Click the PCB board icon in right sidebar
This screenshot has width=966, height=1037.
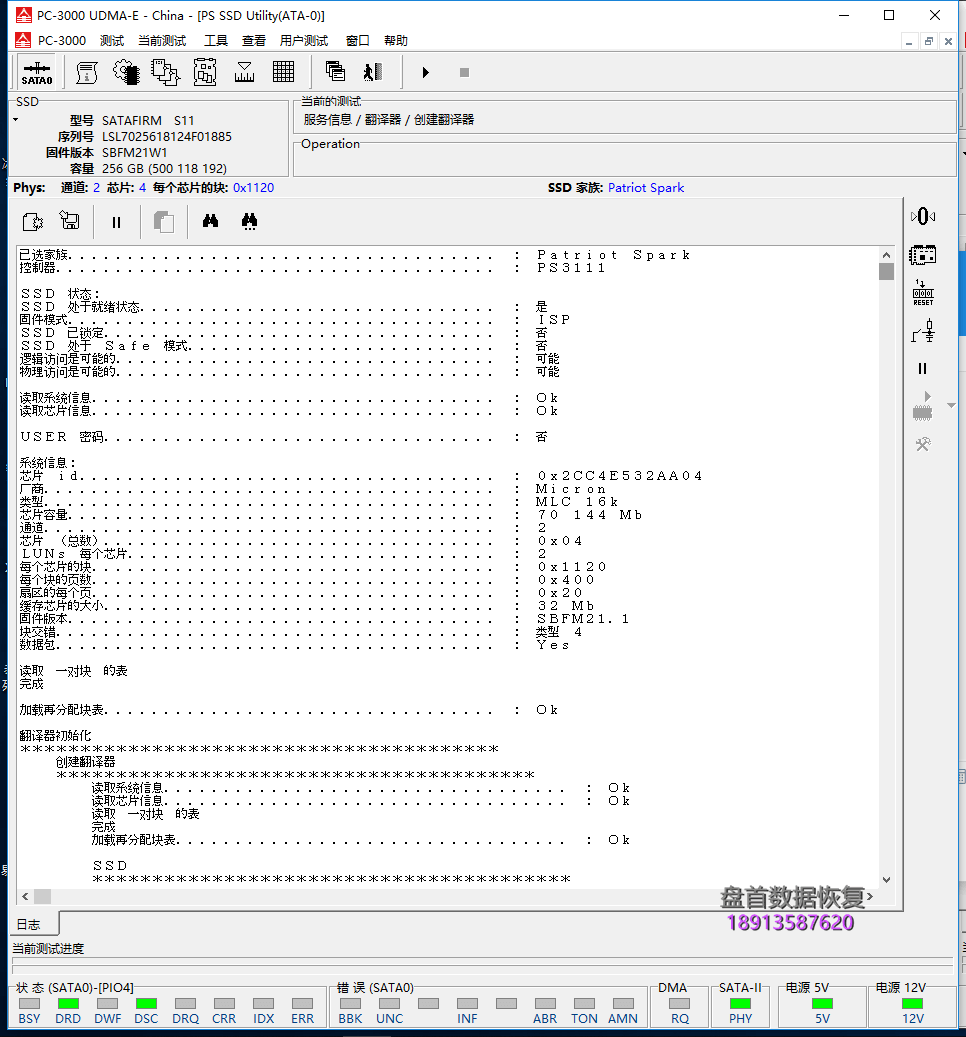[922, 255]
